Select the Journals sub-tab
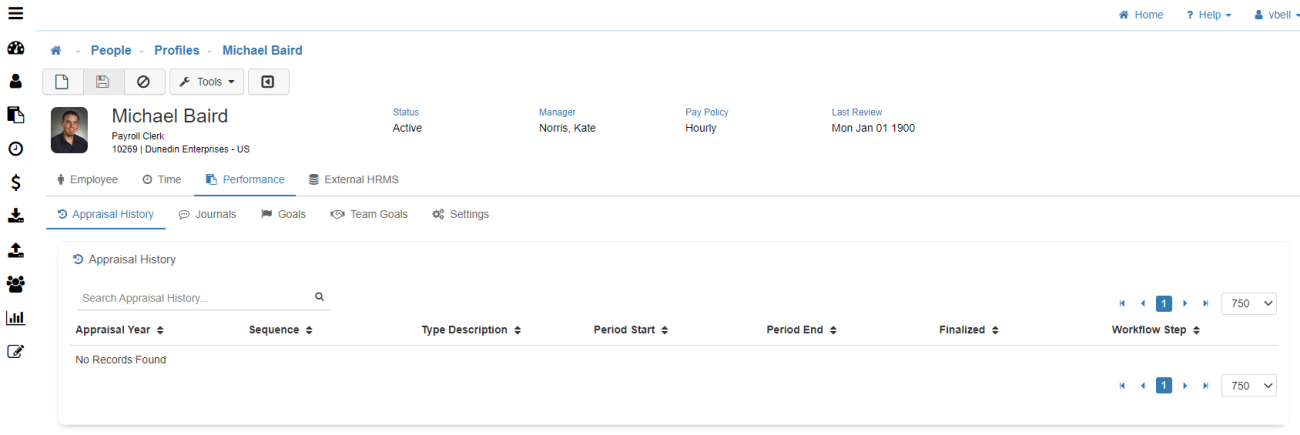This screenshot has height=435, width=1300. tap(207, 214)
